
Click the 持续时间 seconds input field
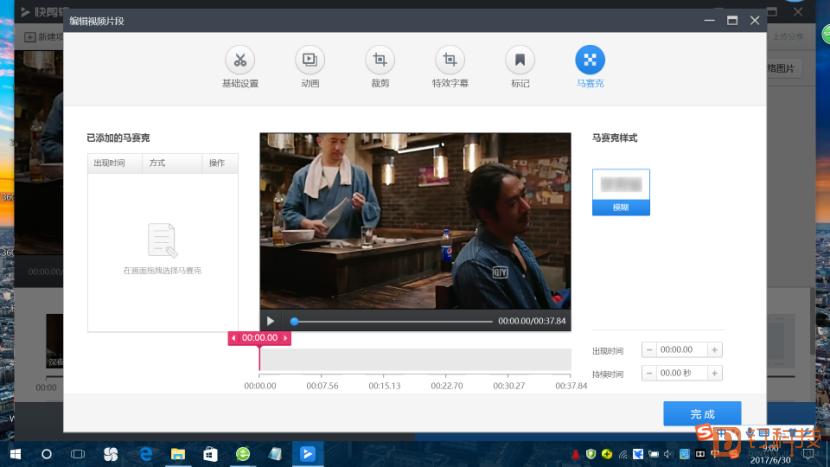click(x=682, y=373)
